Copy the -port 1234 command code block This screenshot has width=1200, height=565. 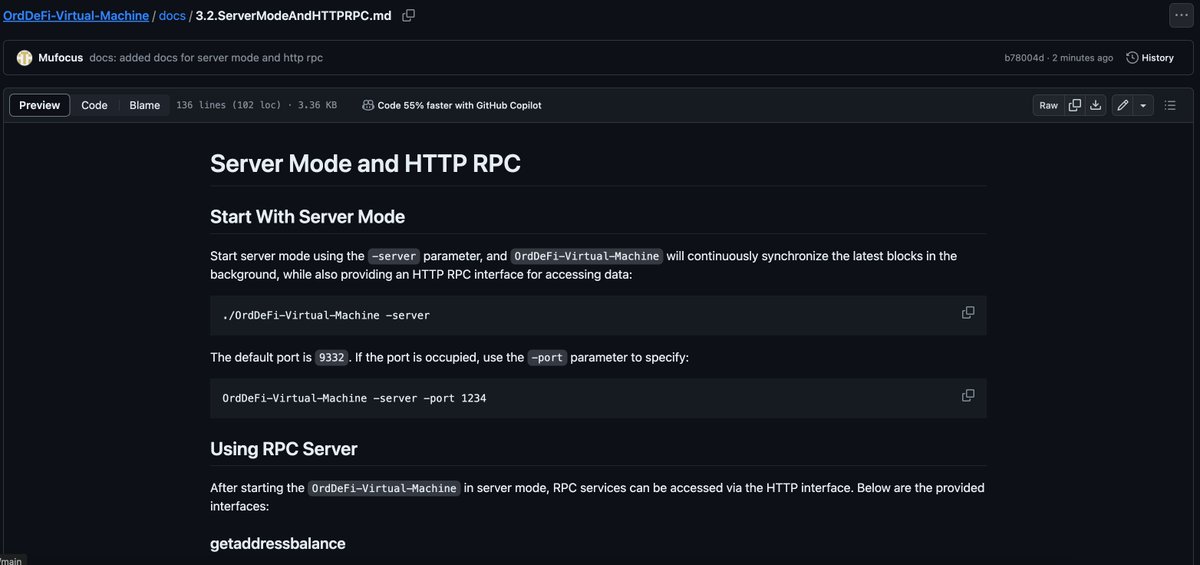coord(968,396)
